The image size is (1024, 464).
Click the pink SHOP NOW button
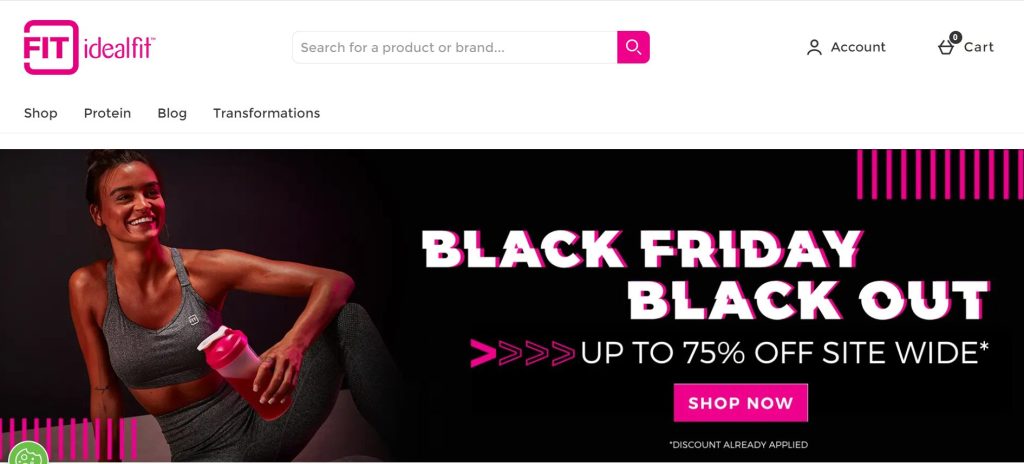pyautogui.click(x=741, y=403)
